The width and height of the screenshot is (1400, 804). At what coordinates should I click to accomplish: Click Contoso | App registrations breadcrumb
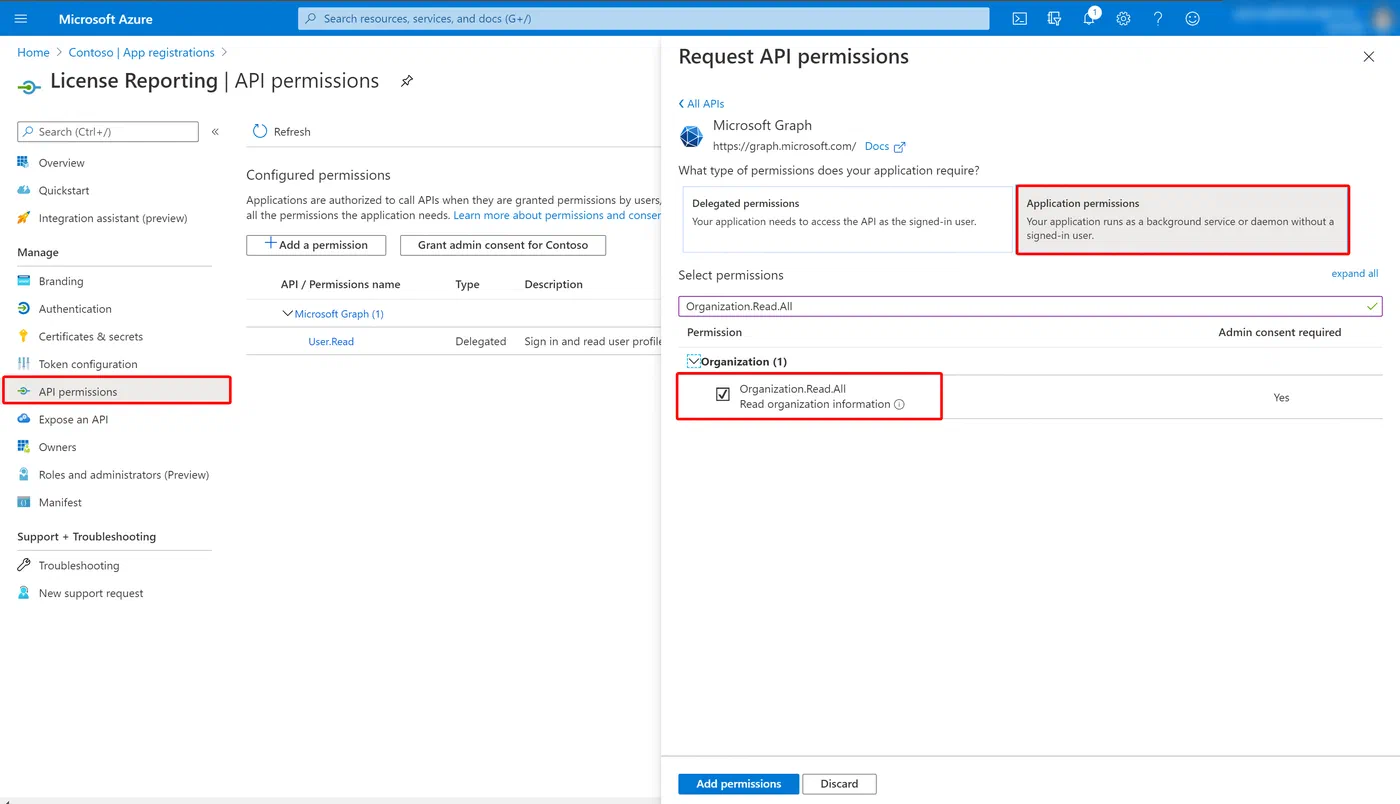pyautogui.click(x=141, y=52)
